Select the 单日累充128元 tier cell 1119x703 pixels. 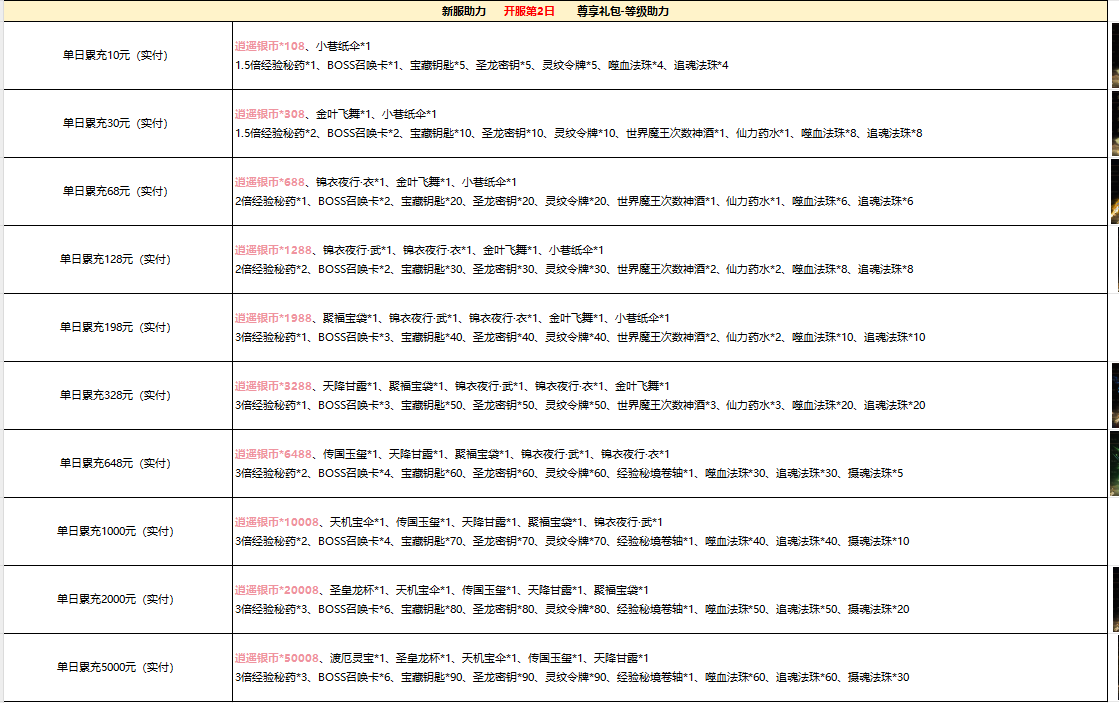pyautogui.click(x=115, y=259)
